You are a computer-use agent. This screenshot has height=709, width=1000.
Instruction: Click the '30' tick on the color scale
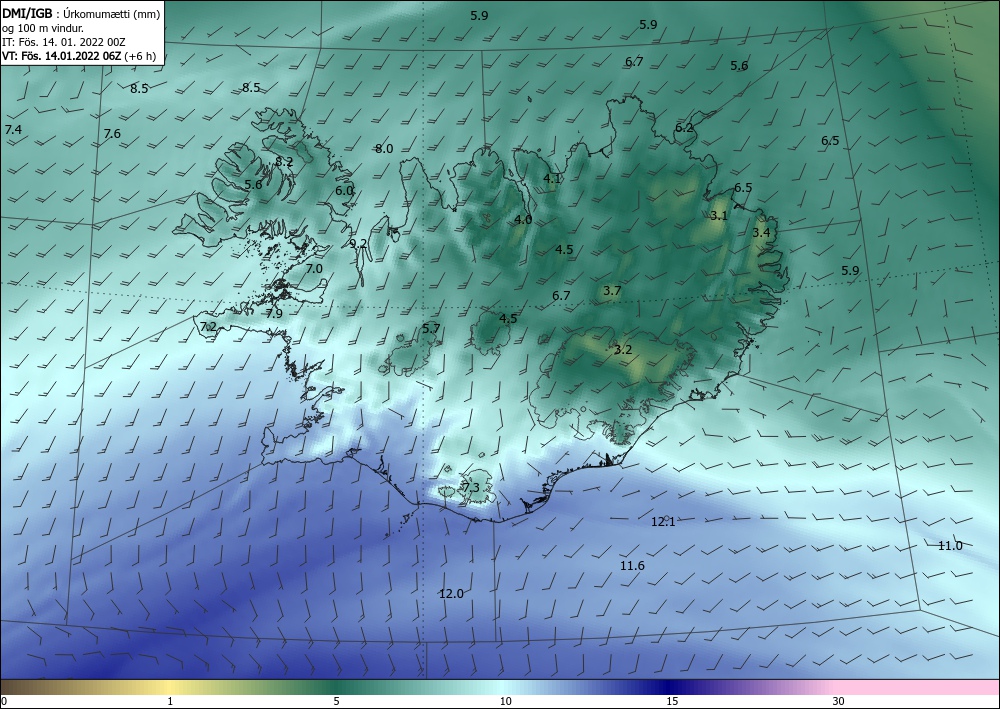pyautogui.click(x=838, y=702)
